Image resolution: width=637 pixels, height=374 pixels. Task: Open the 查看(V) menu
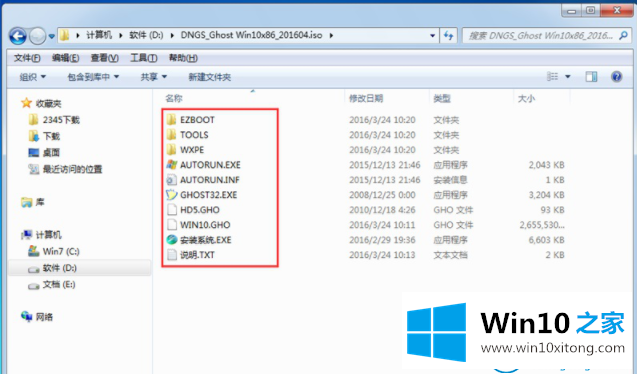click(104, 58)
